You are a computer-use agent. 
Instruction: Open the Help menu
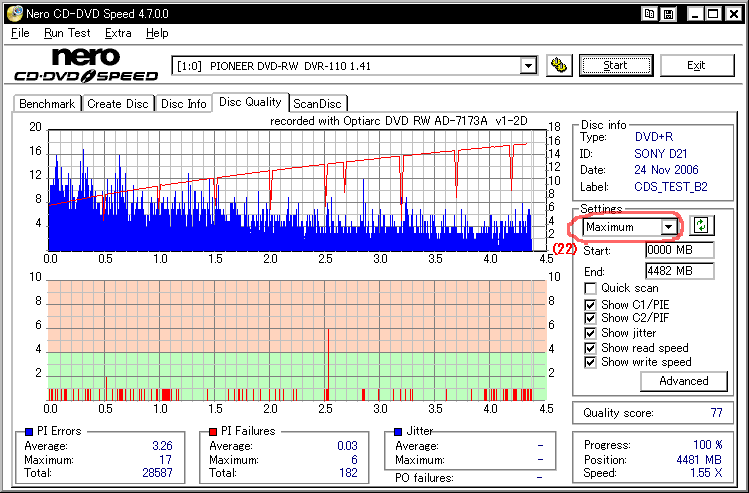click(157, 33)
